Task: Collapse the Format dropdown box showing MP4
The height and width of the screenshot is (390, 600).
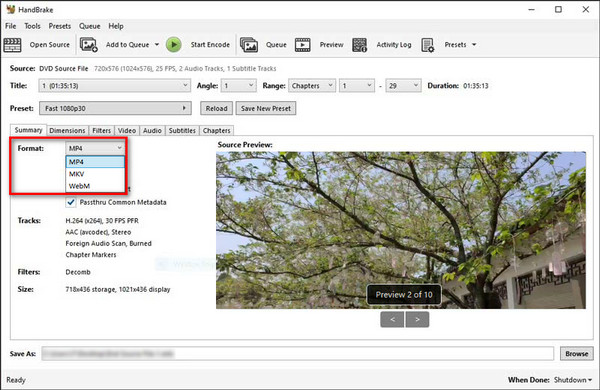Action: tap(95, 148)
